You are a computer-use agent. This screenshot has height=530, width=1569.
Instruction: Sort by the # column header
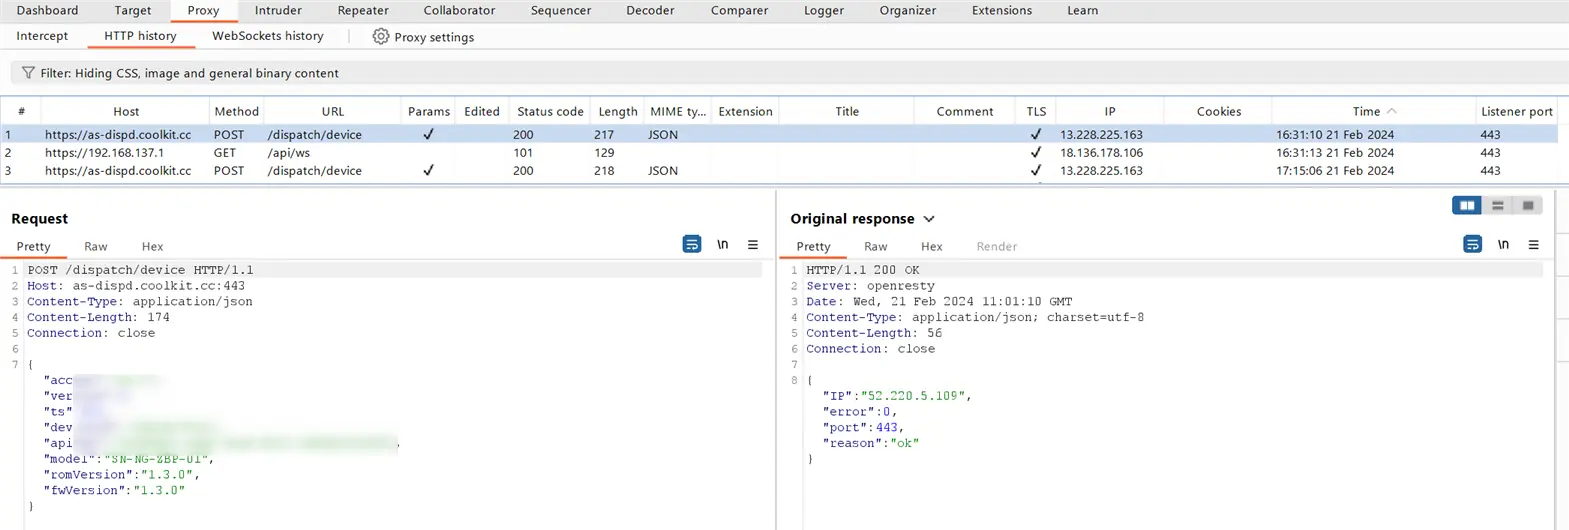[x=21, y=111]
